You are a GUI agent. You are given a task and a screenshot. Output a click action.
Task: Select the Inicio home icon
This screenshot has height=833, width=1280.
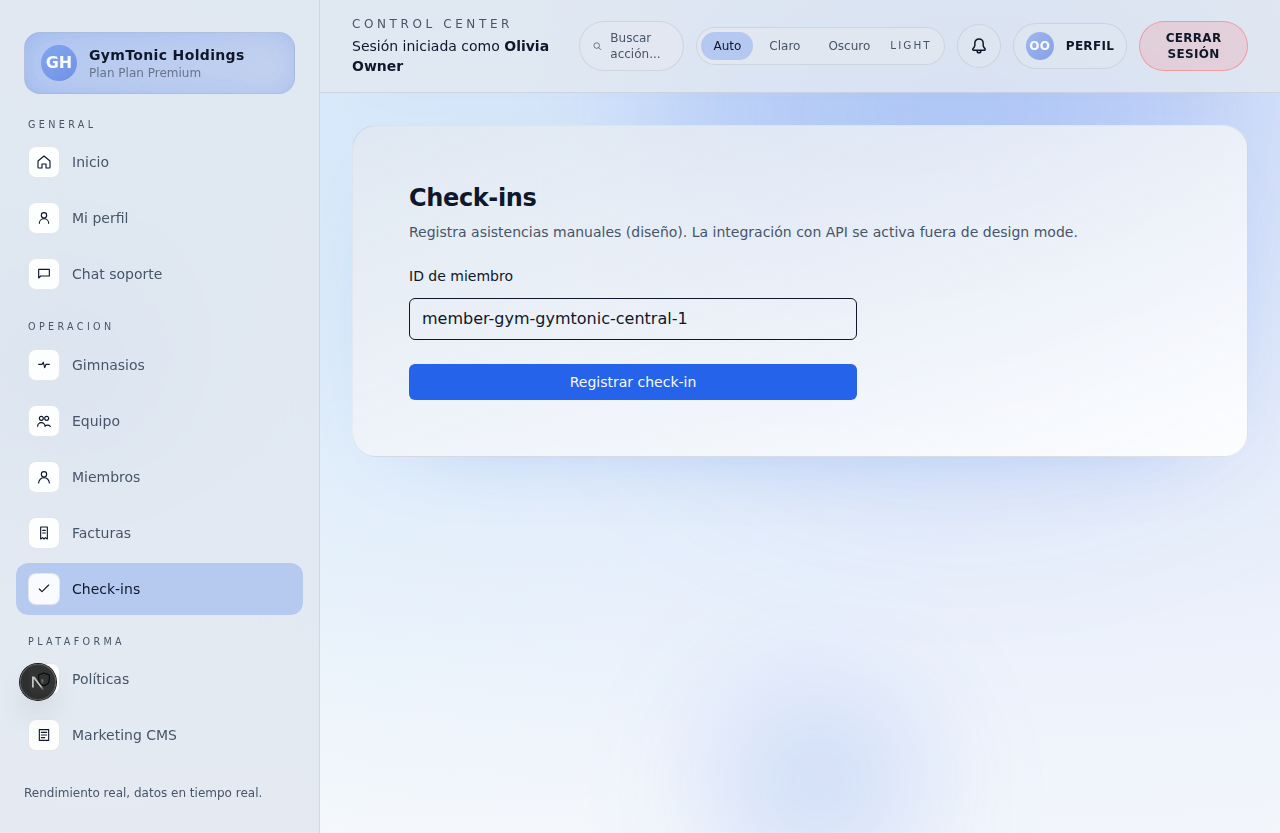tap(44, 161)
